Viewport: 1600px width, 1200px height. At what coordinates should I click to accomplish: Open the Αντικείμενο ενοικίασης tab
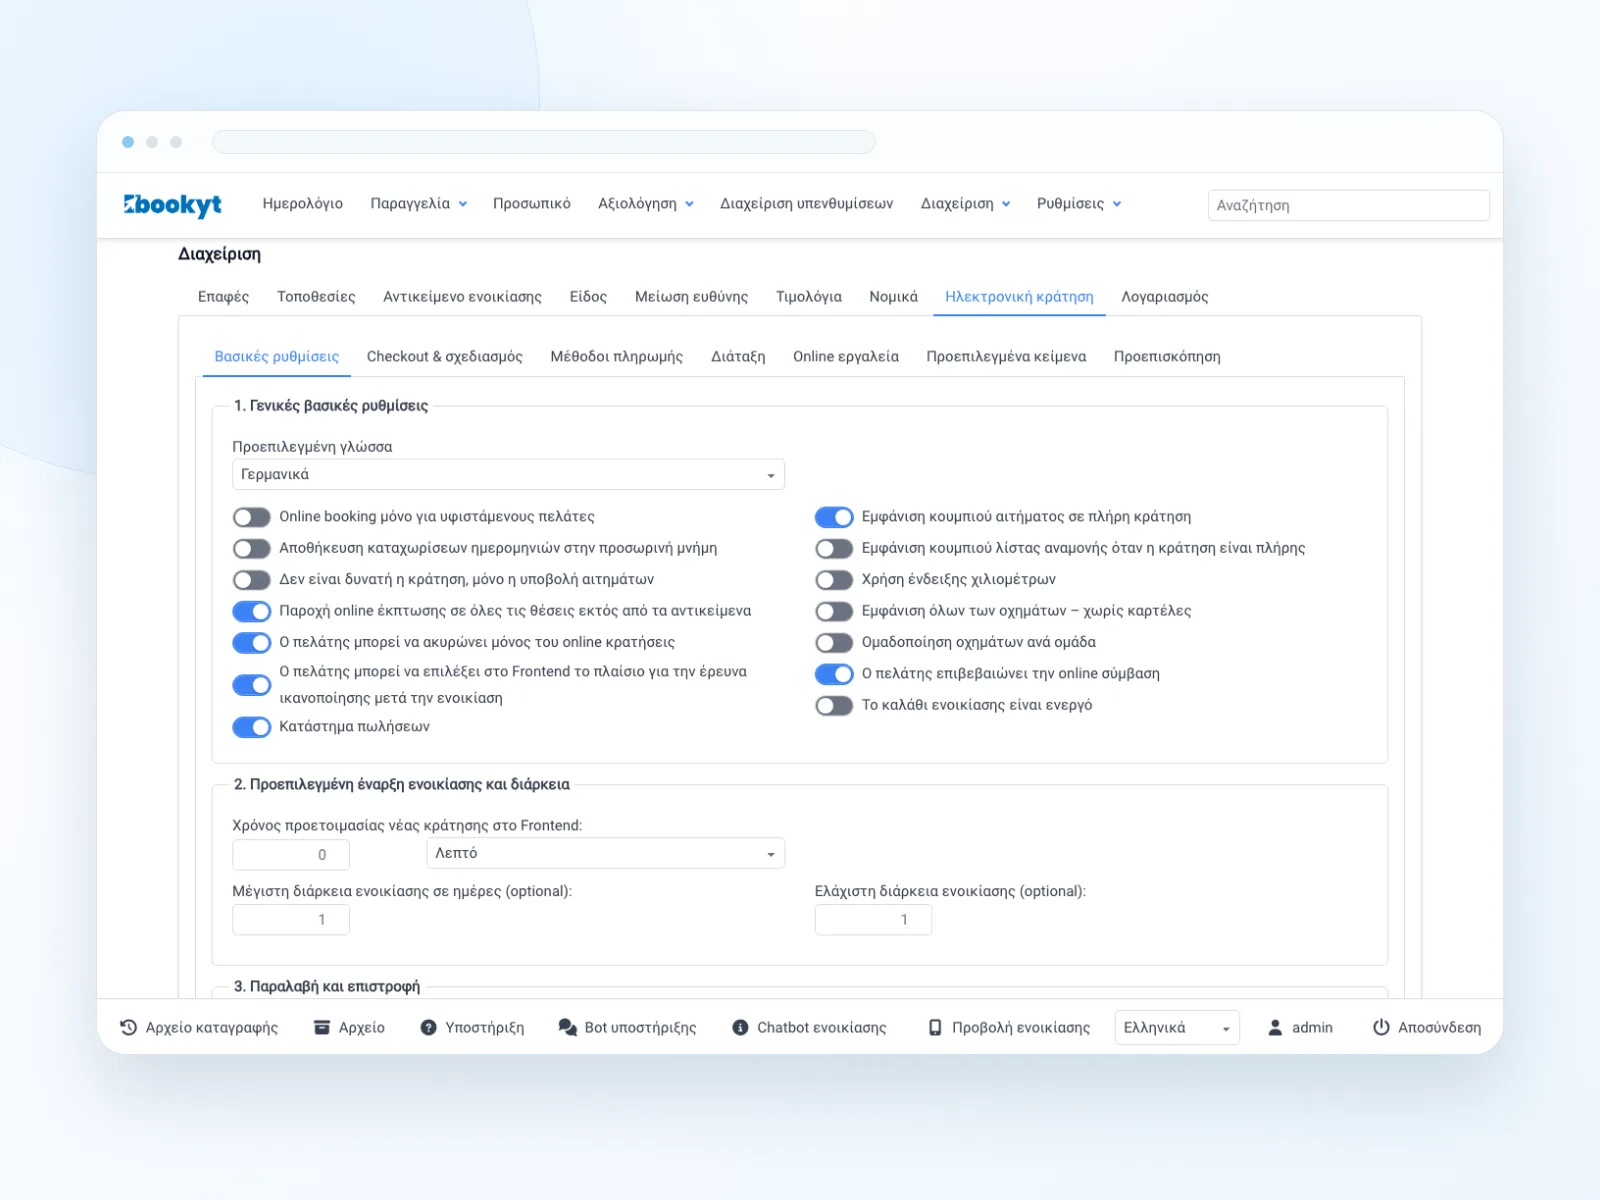[462, 297]
